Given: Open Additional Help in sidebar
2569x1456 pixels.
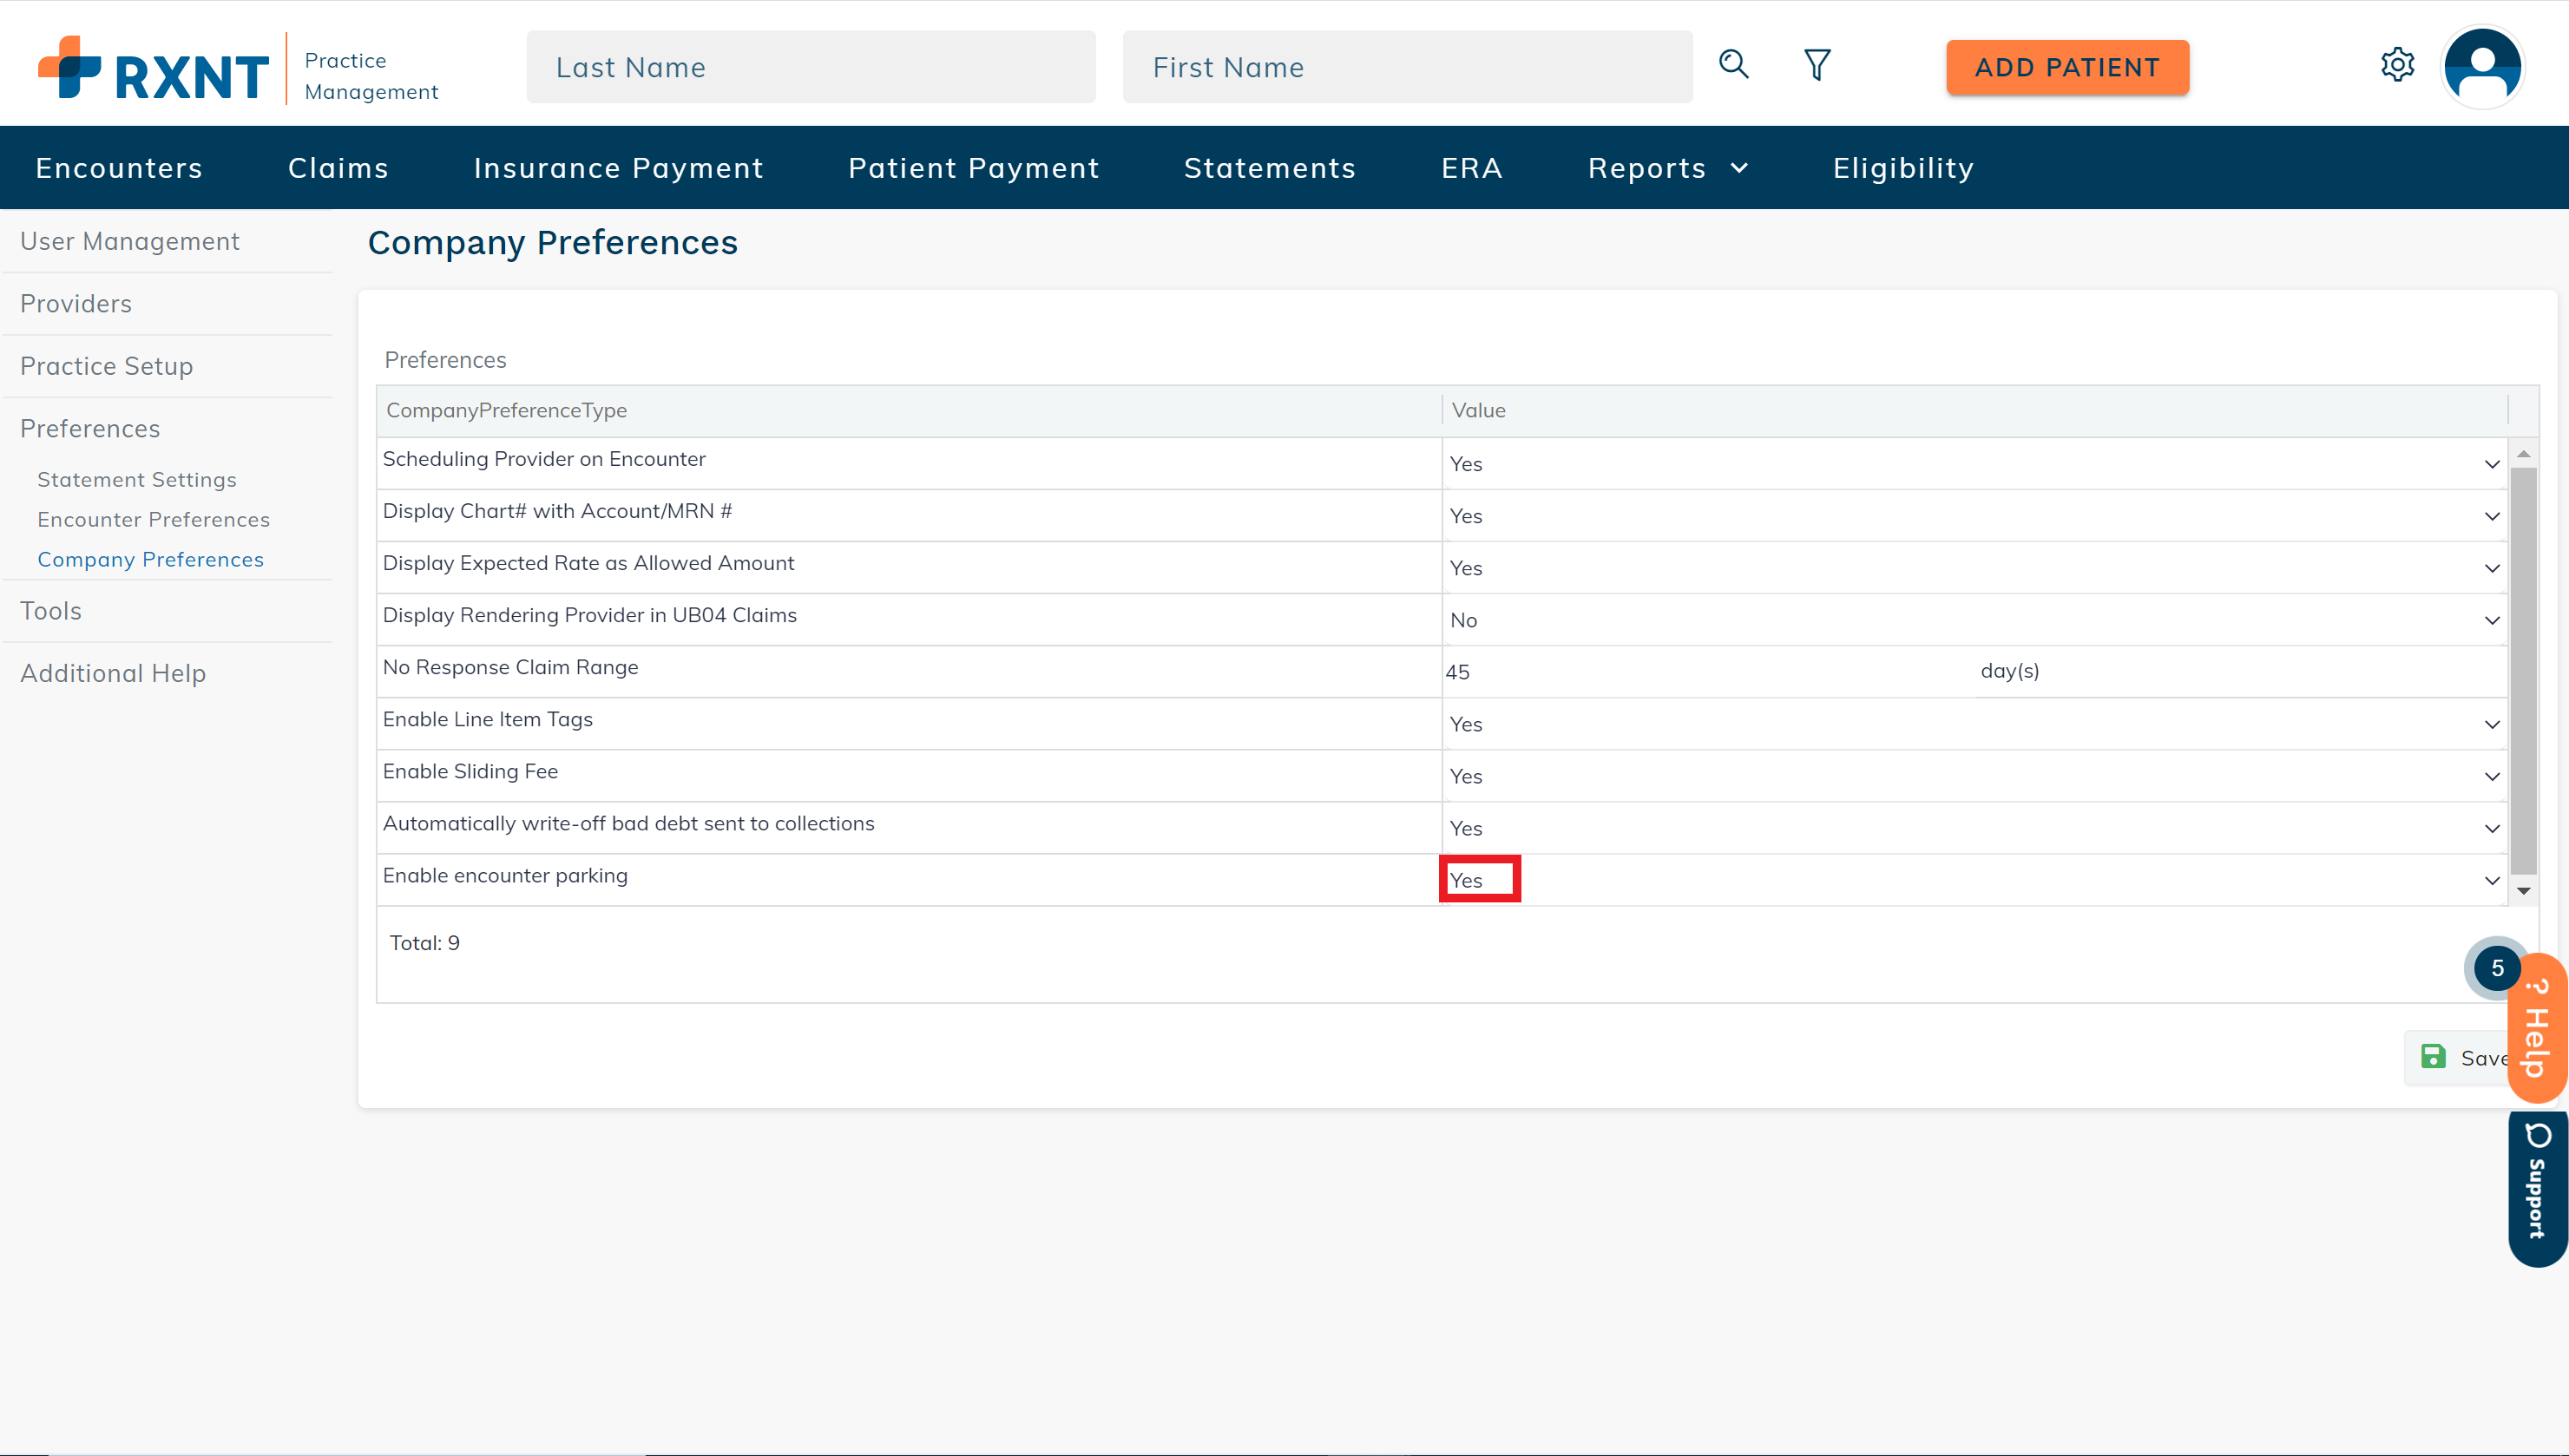Looking at the screenshot, I should click(x=113, y=673).
